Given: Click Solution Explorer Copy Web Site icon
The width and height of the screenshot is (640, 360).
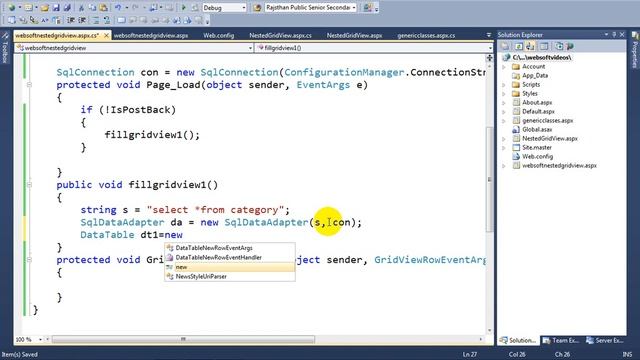Looking at the screenshot, I should pyautogui.click(x=559, y=46).
